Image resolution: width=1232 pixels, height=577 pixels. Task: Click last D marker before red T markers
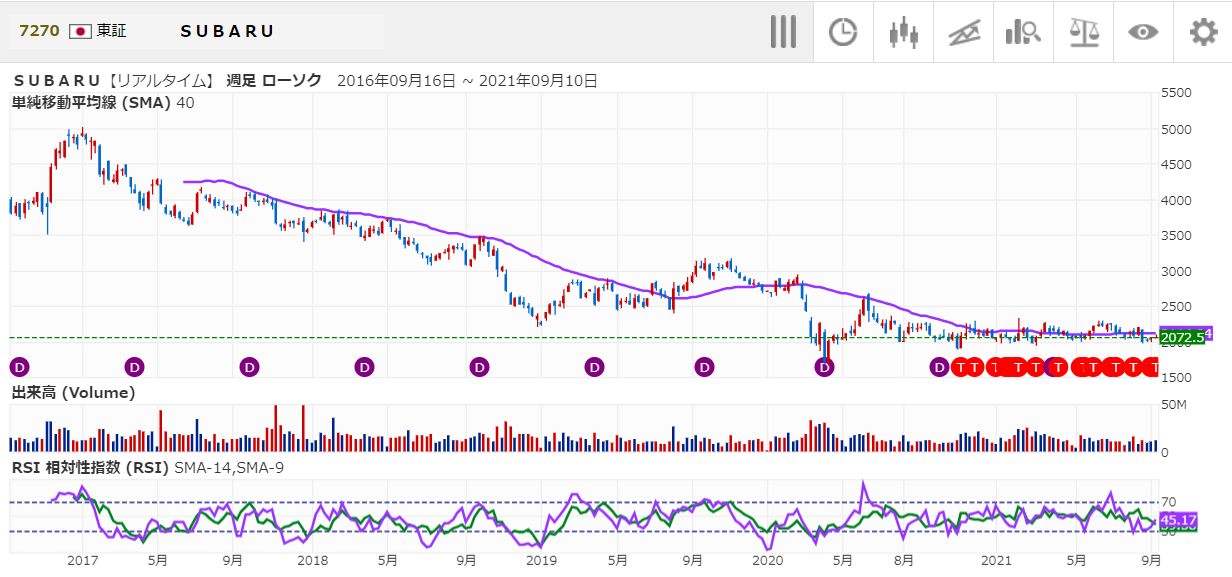[939, 367]
